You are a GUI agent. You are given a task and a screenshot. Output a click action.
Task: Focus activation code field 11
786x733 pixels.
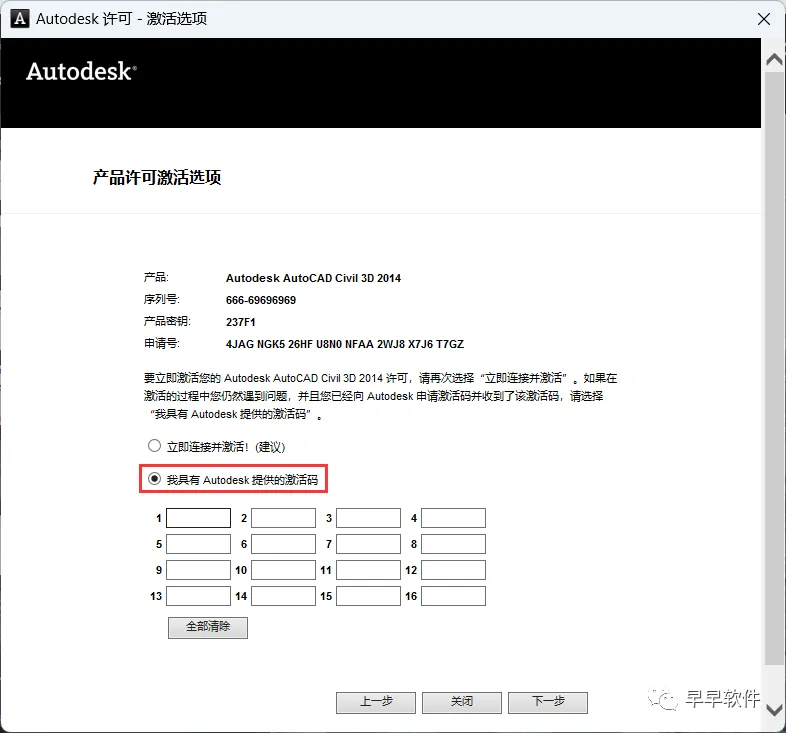(x=368, y=570)
